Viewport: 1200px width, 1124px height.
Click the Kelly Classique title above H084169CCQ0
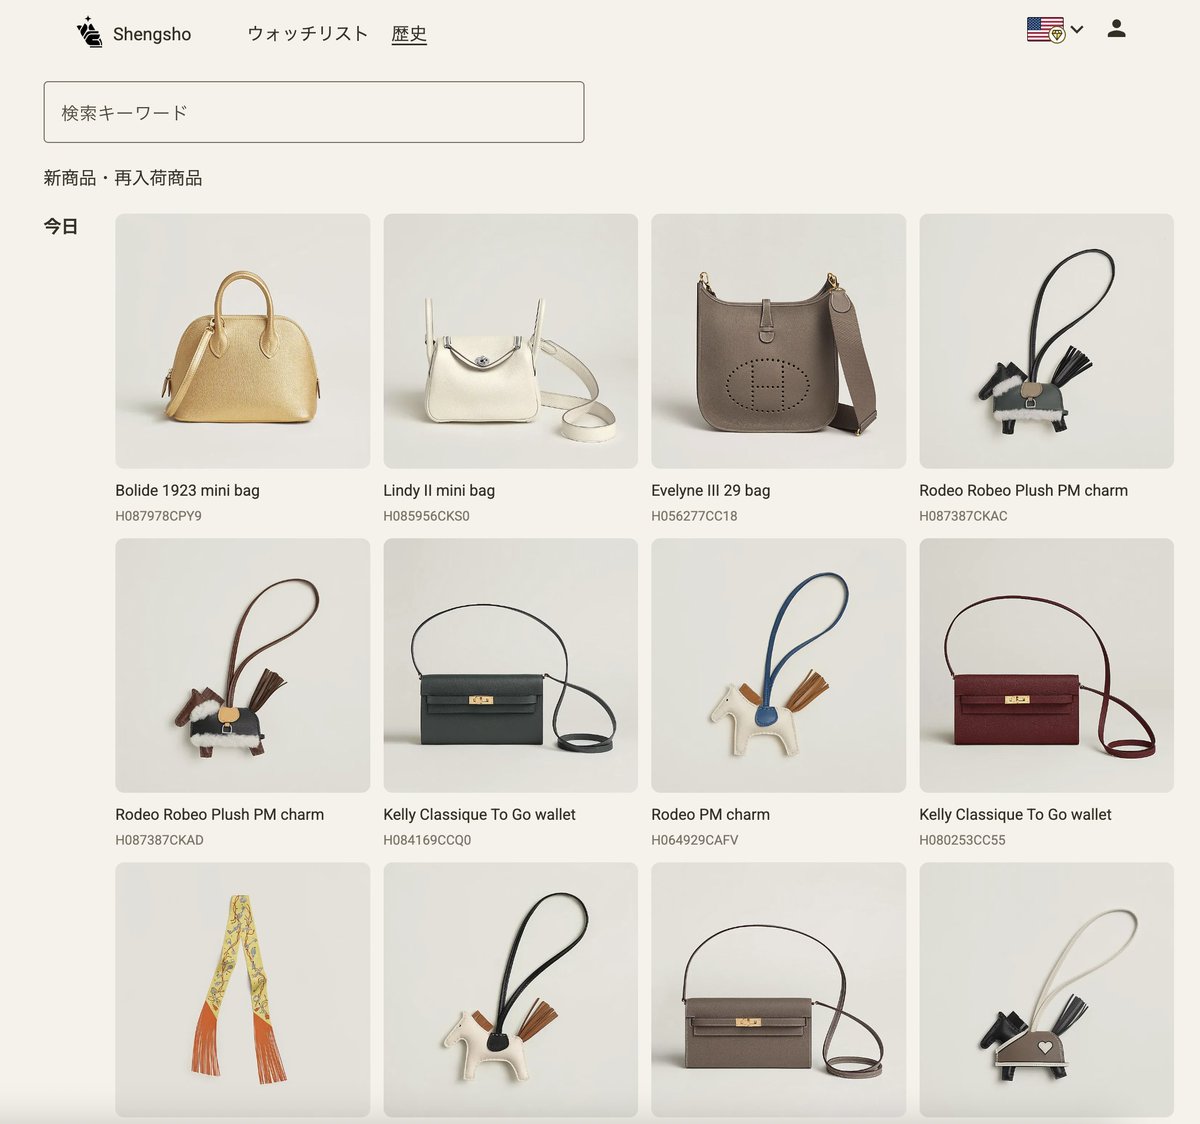[x=479, y=814]
